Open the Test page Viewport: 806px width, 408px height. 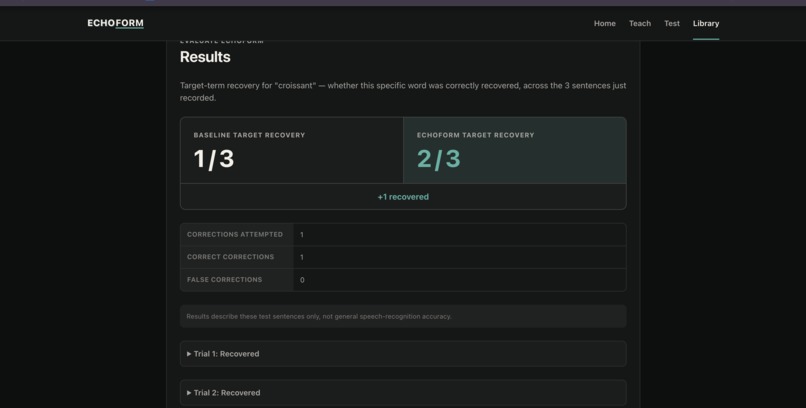click(x=671, y=23)
